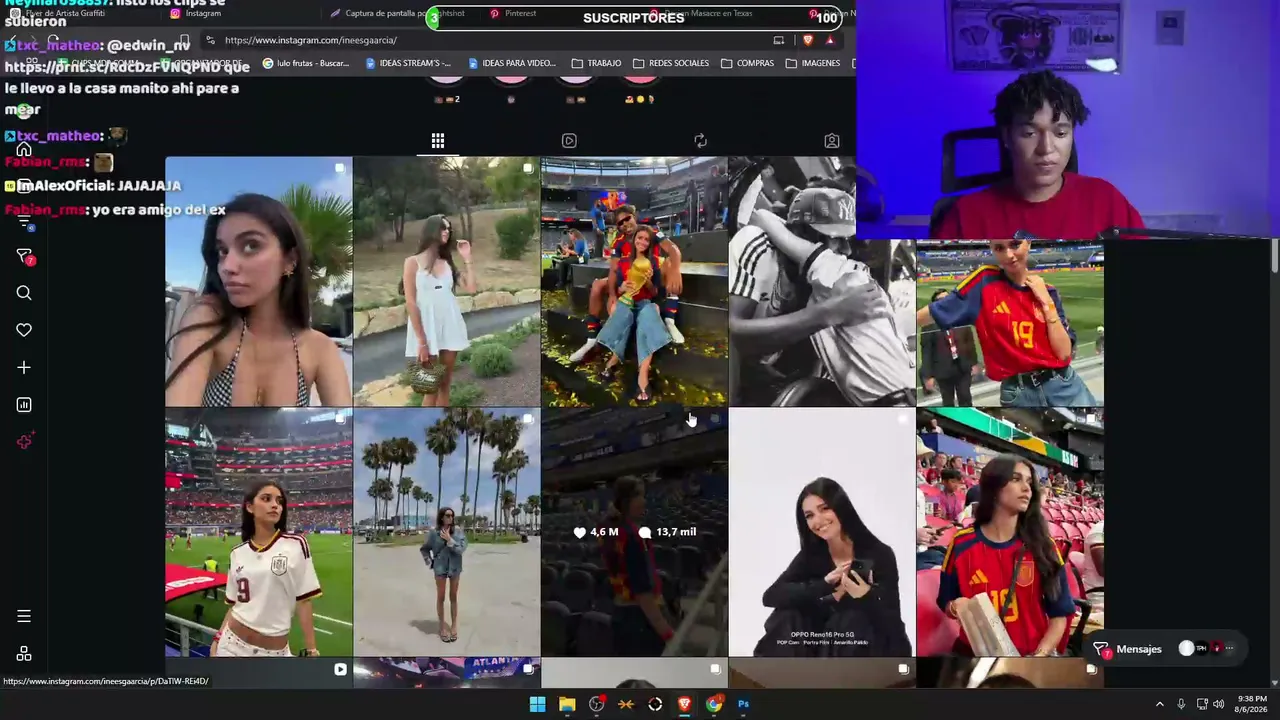Open Instagram search in the sidebar
This screenshot has width=1280, height=720.
click(24, 293)
